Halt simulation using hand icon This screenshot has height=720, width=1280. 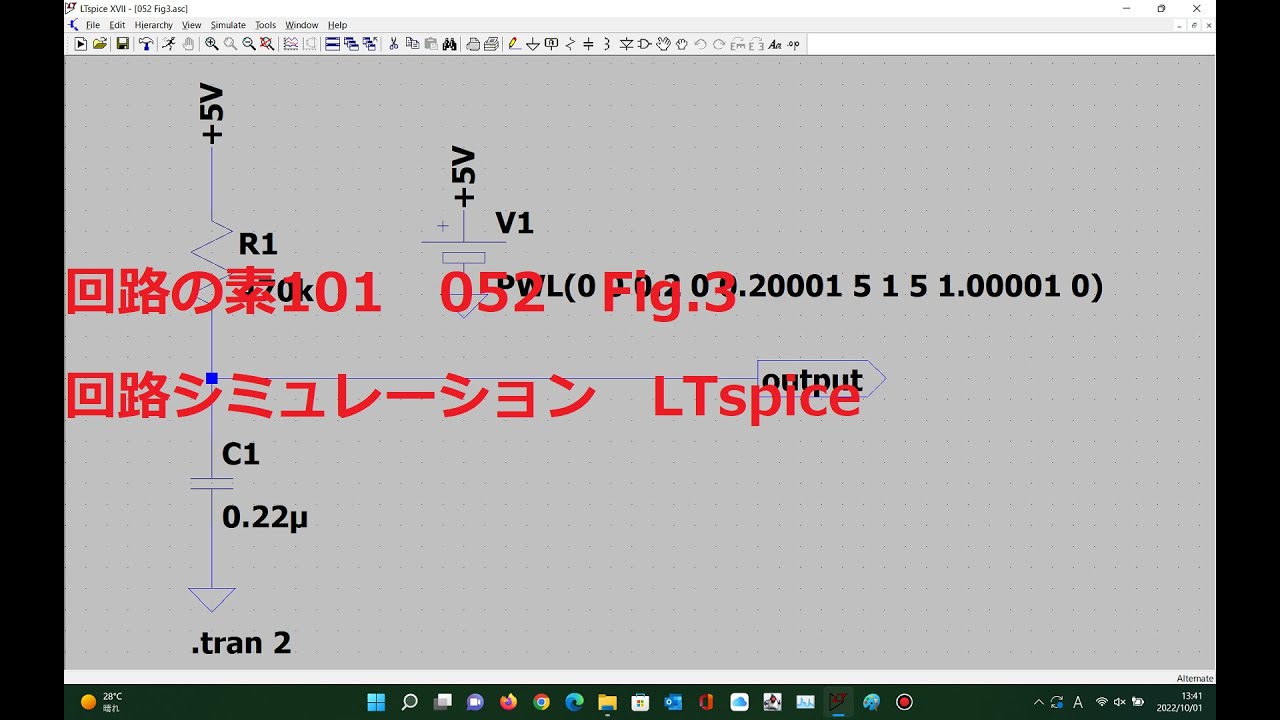[188, 44]
